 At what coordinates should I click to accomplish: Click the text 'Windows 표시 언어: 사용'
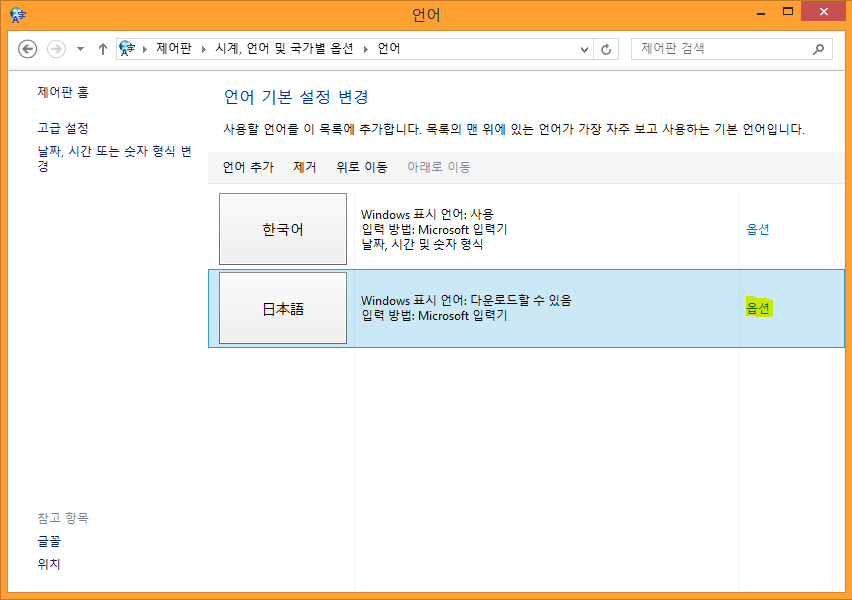[x=427, y=214]
